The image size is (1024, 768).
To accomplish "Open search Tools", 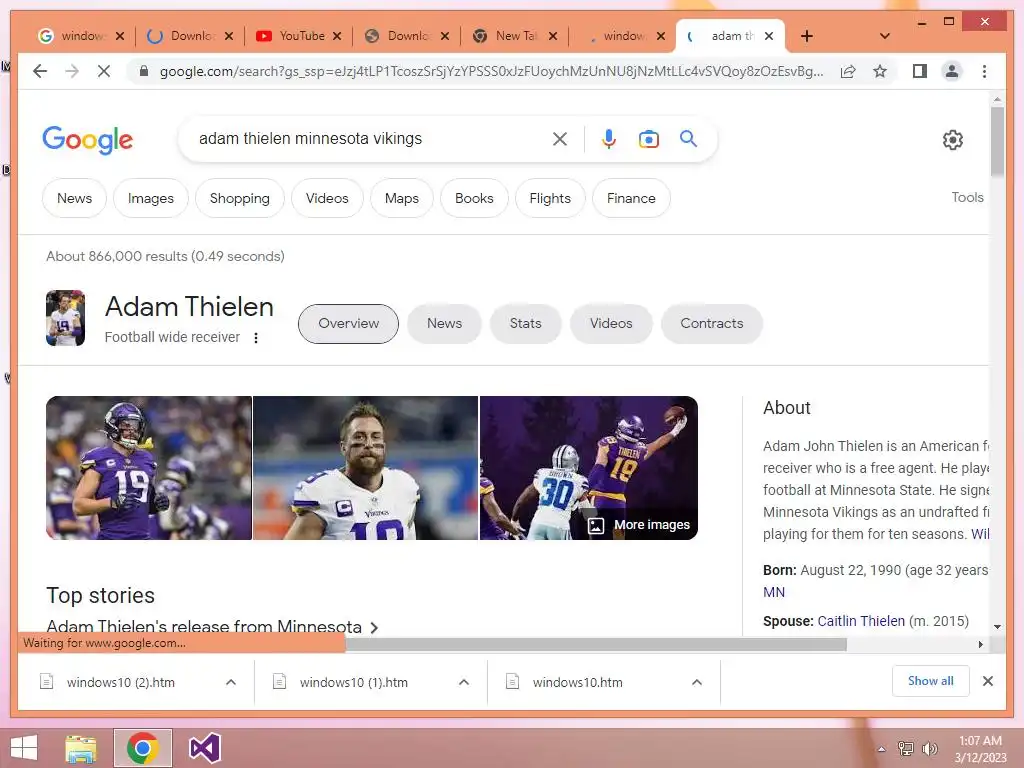I will click(967, 197).
